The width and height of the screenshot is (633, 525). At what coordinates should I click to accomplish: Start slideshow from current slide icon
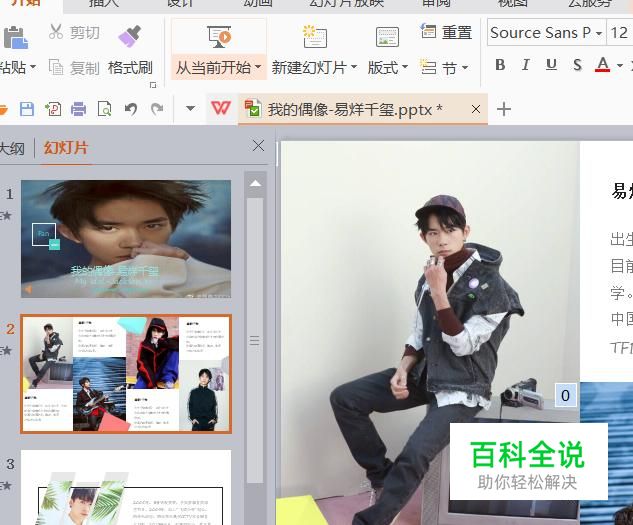click(219, 37)
